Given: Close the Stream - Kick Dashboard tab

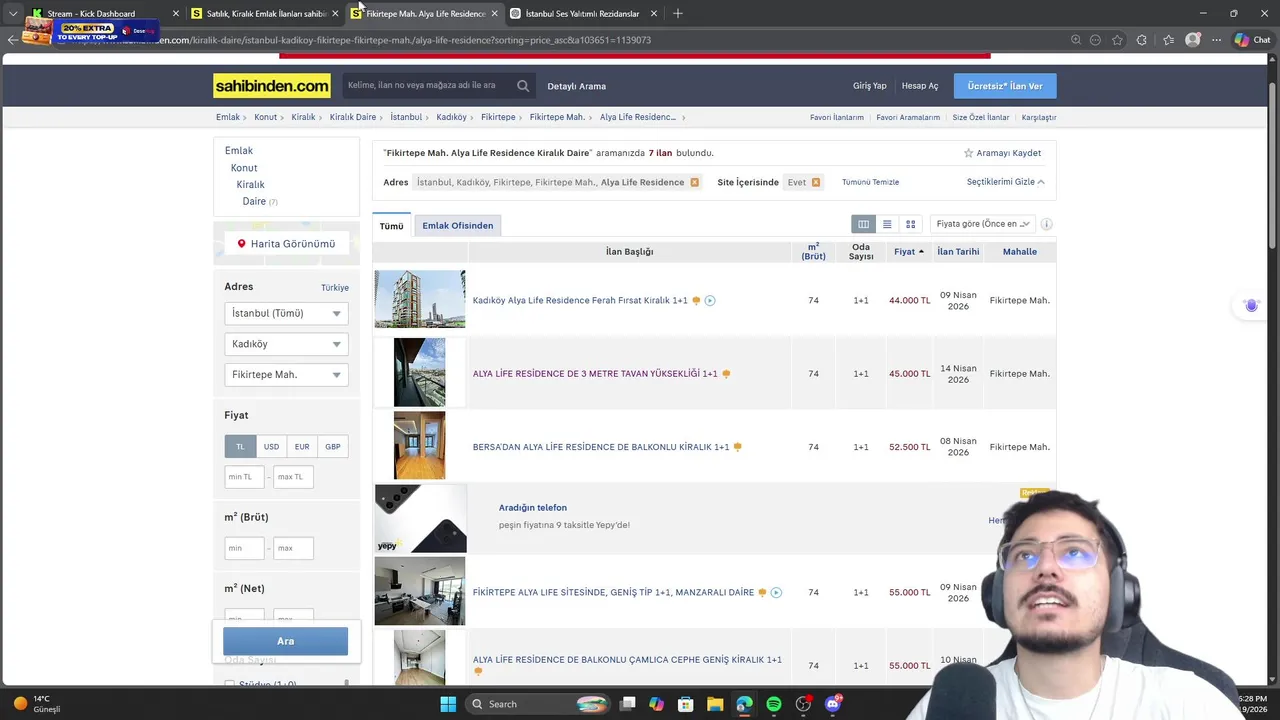Looking at the screenshot, I should [x=176, y=13].
